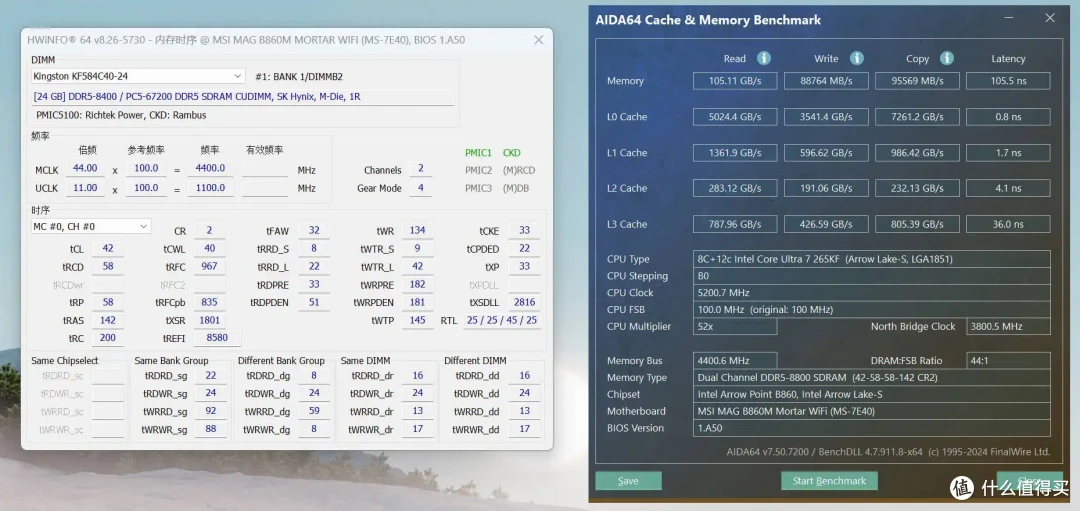
Task: Click the tCL value 42
Action: 108,249
